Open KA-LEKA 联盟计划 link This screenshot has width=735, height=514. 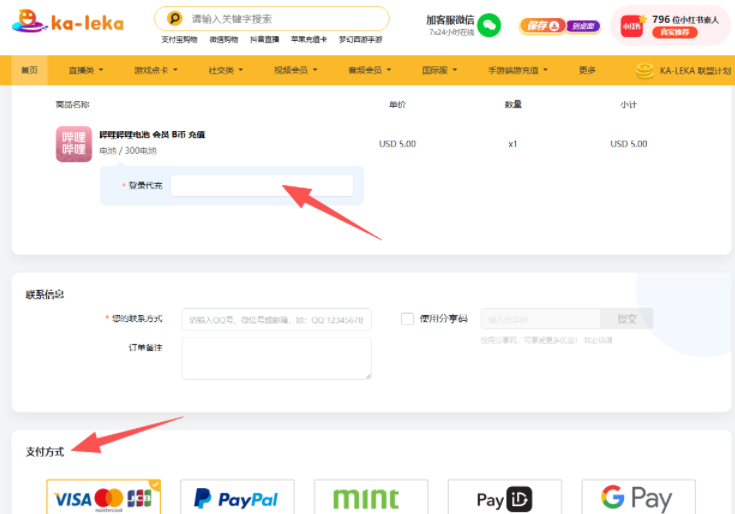pos(695,71)
